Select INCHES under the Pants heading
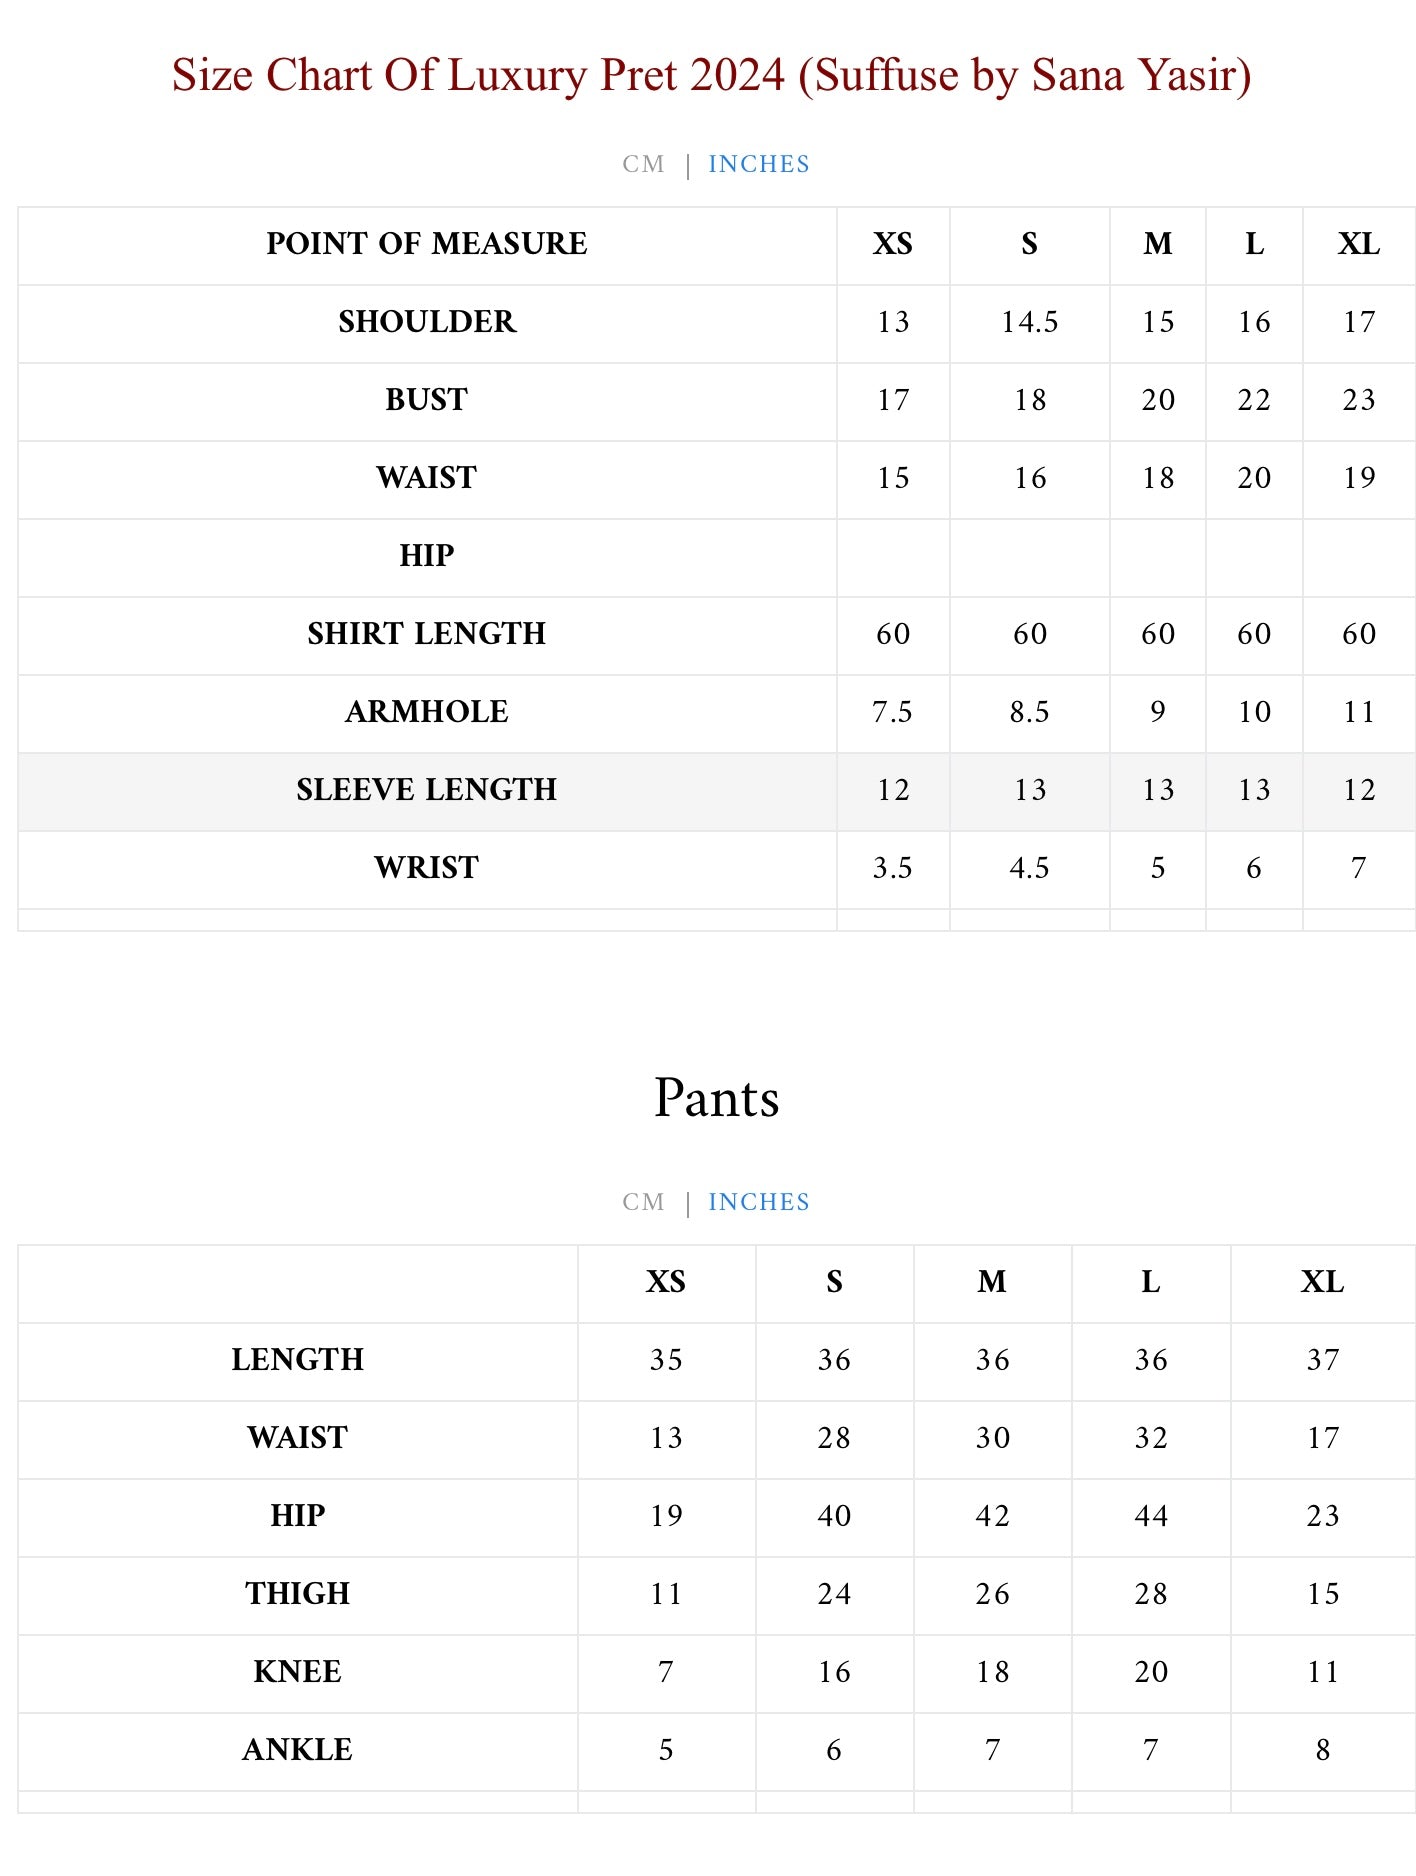The height and width of the screenshot is (1876, 1416). tap(758, 1202)
